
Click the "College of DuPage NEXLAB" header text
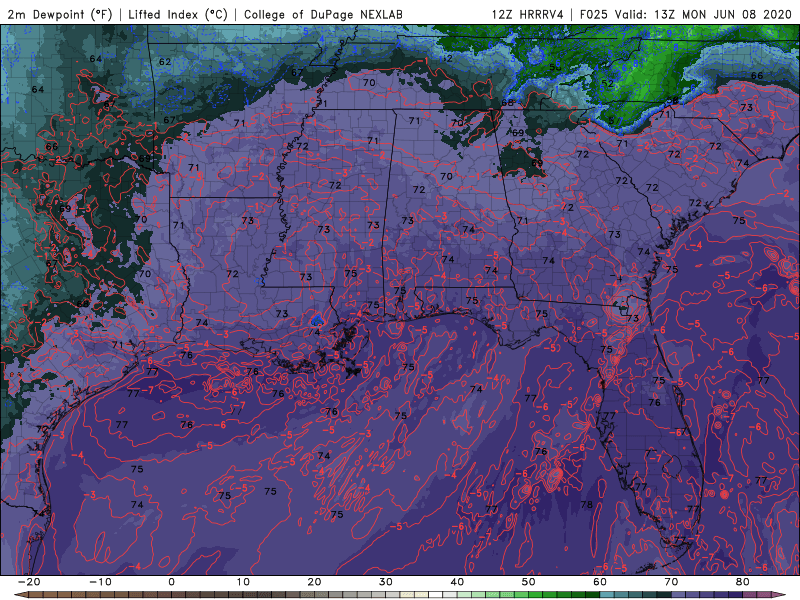(x=323, y=14)
